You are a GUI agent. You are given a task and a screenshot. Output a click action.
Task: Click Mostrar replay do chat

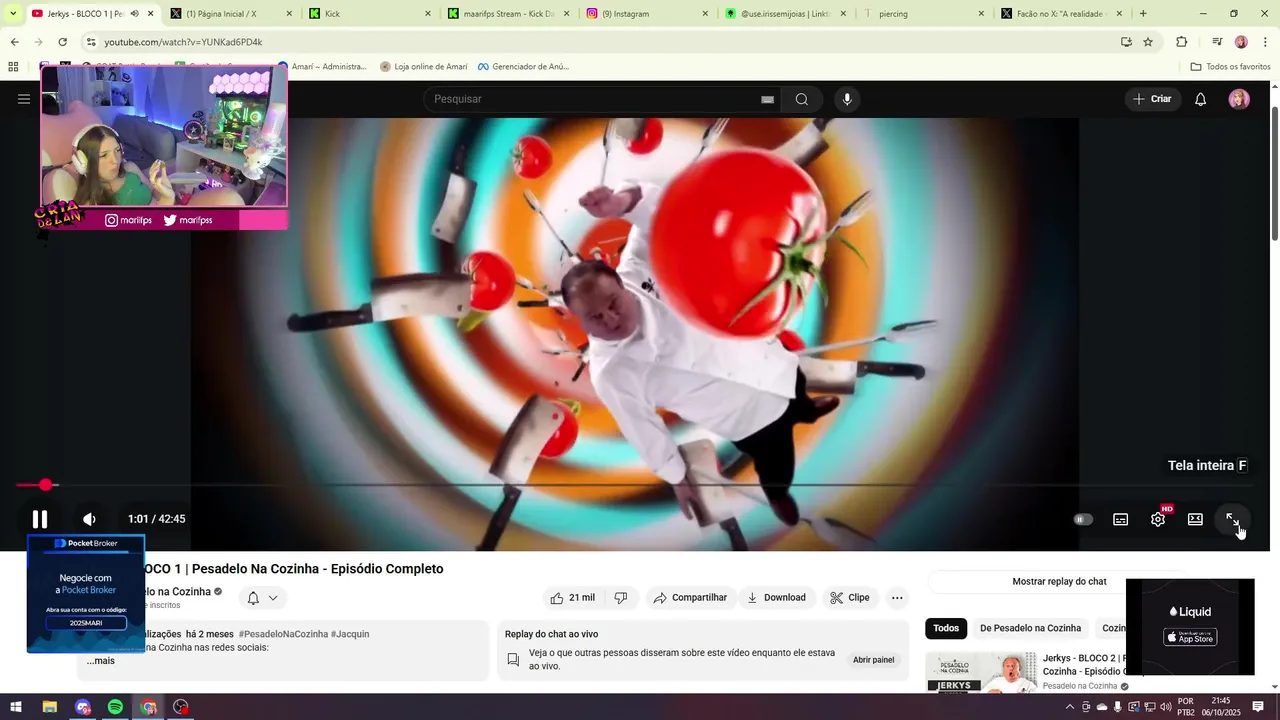point(1059,582)
